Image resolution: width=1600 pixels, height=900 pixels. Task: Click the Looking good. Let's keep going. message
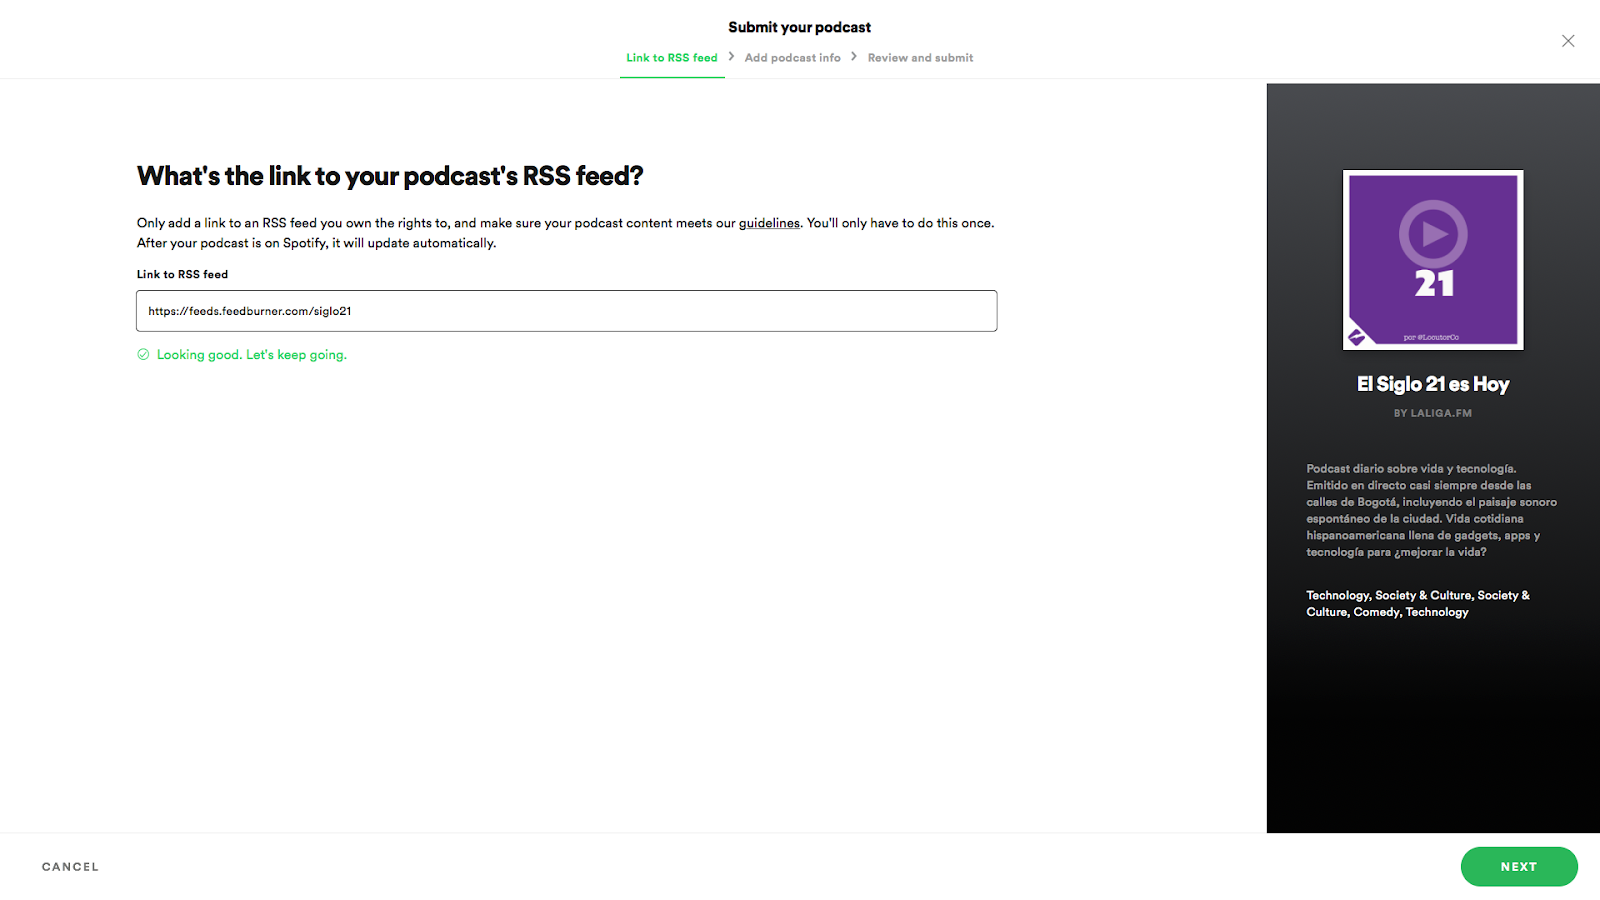[x=252, y=355]
